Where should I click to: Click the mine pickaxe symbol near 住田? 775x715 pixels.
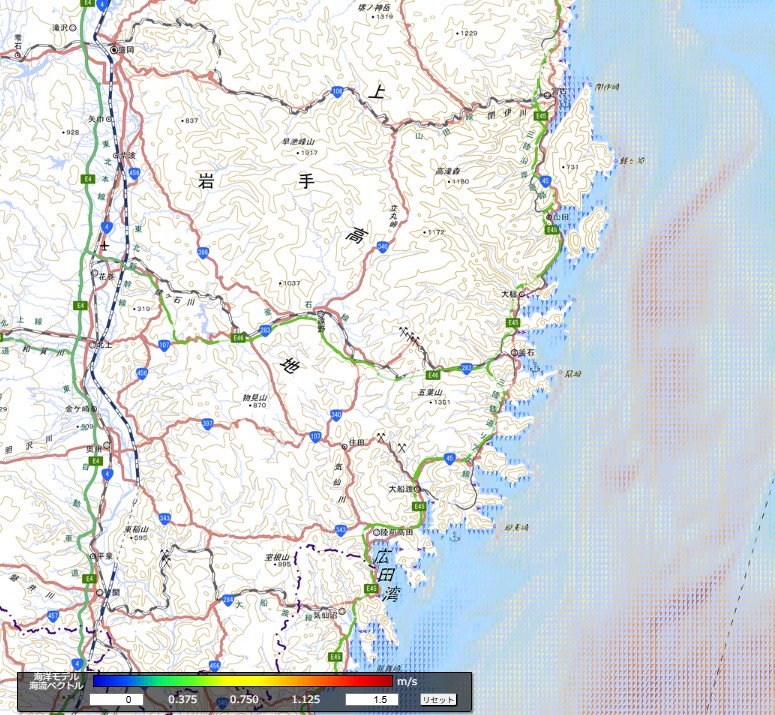point(381,438)
